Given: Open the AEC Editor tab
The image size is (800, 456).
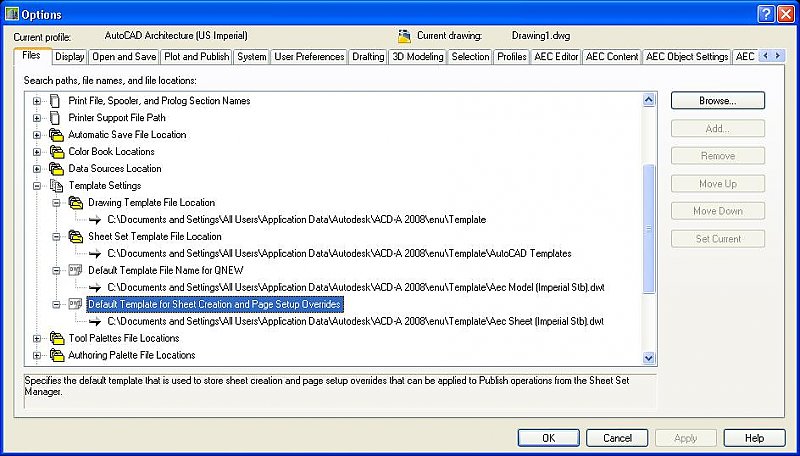Looking at the screenshot, I should (556, 57).
